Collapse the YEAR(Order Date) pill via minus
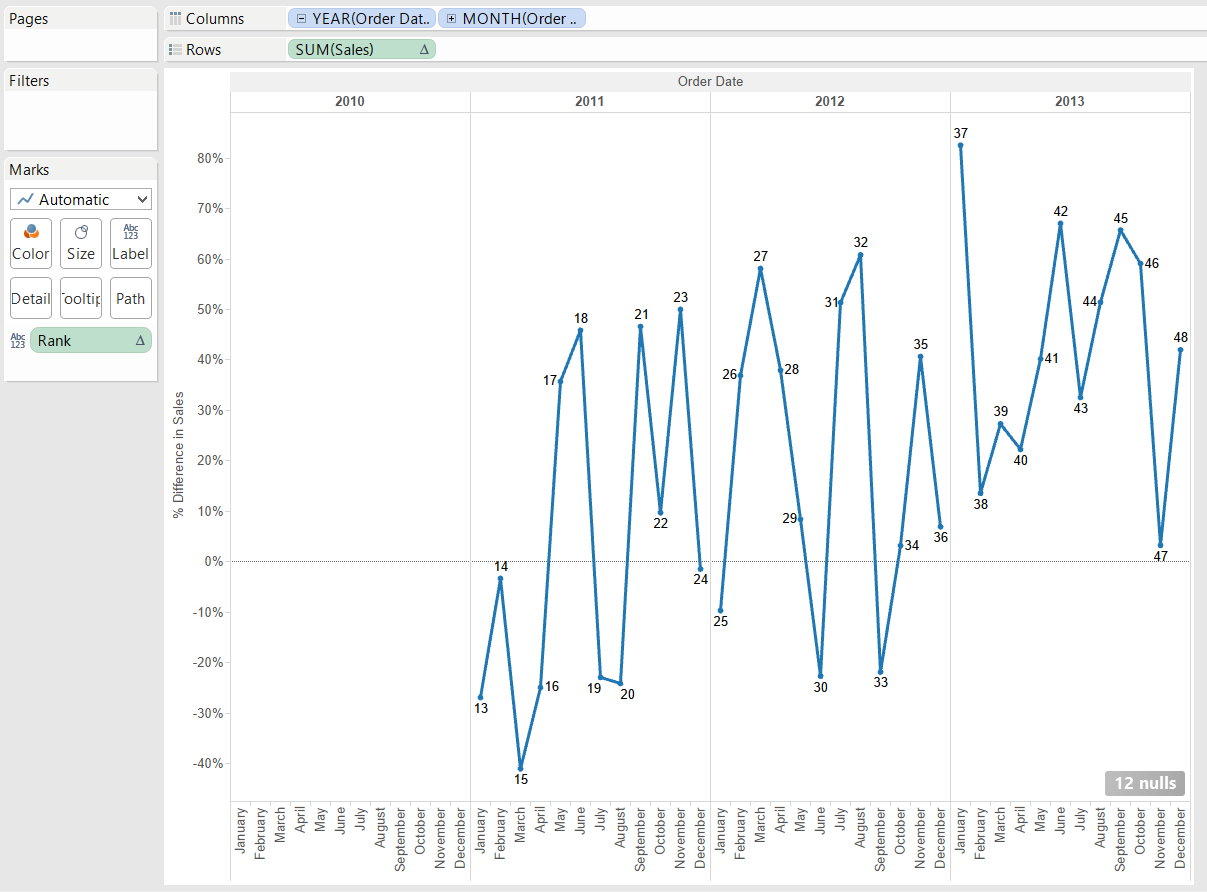Viewport: 1207px width, 892px height. 301,19
